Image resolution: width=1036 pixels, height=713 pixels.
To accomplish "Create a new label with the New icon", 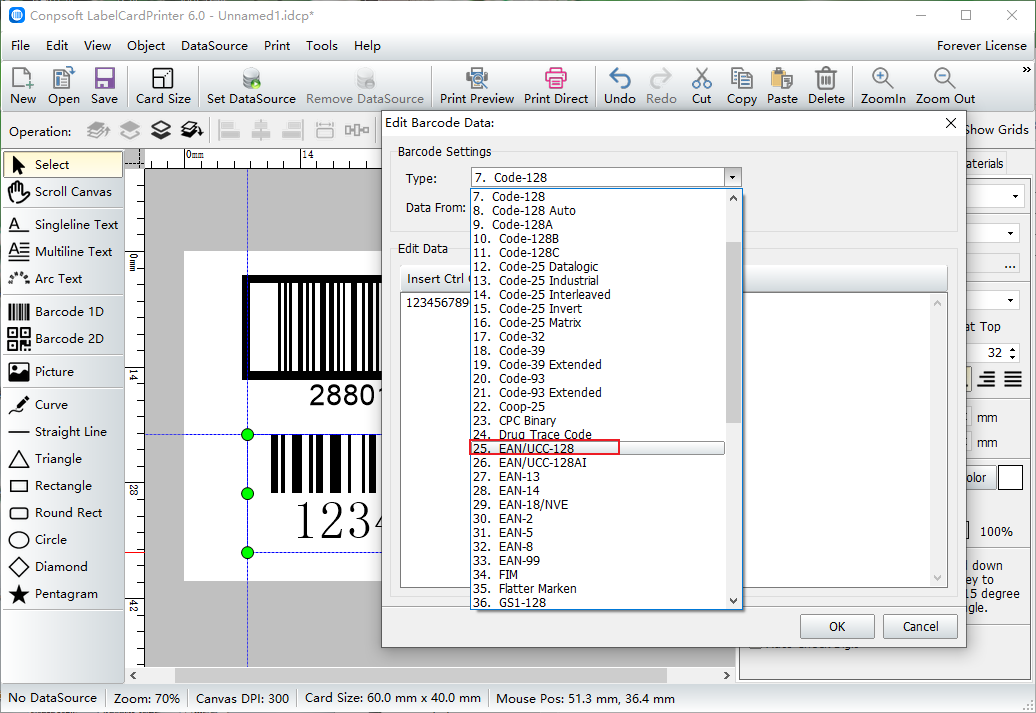I will [22, 86].
